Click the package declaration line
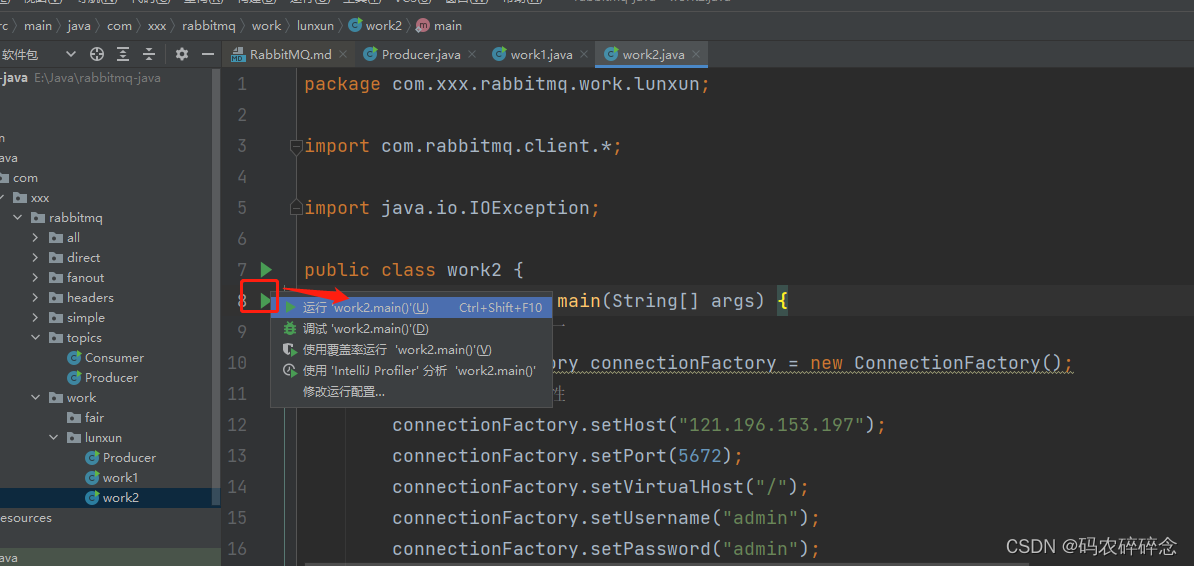This screenshot has height=566, width=1194. pos(507,84)
